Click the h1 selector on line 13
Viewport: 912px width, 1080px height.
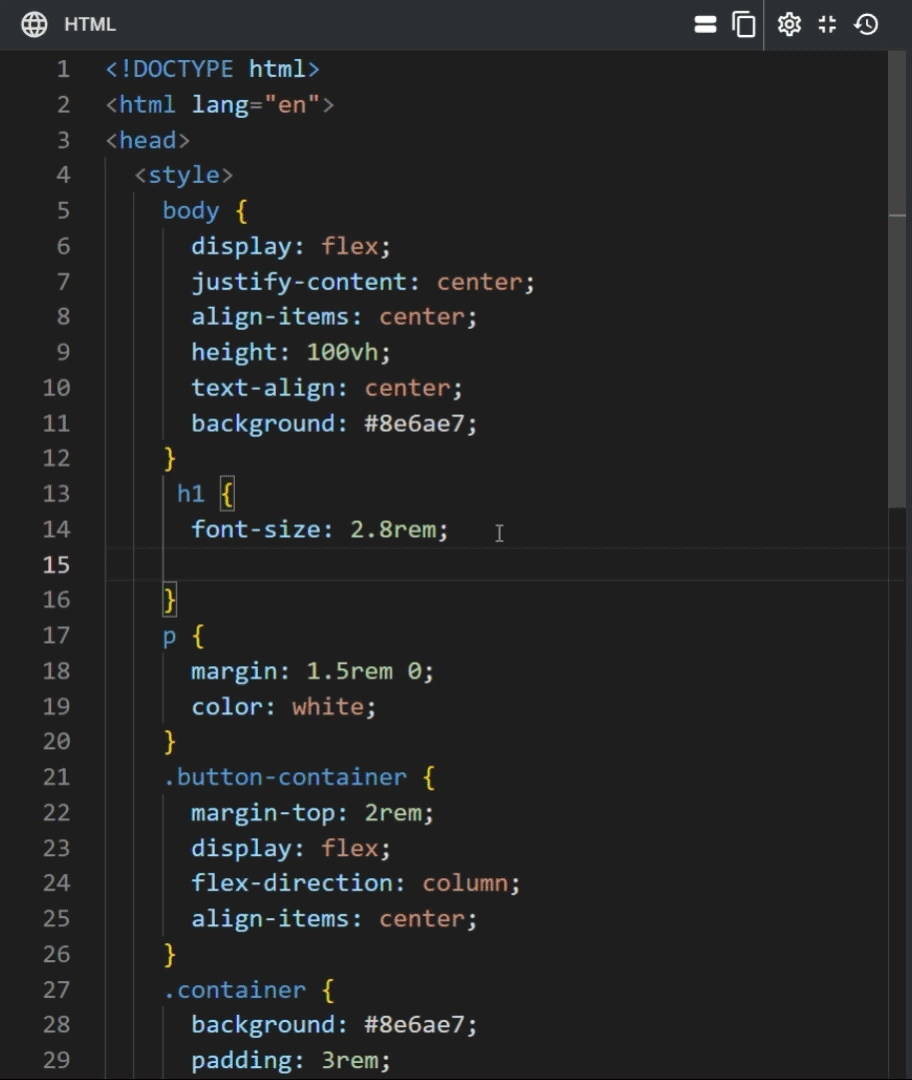[x=191, y=494]
